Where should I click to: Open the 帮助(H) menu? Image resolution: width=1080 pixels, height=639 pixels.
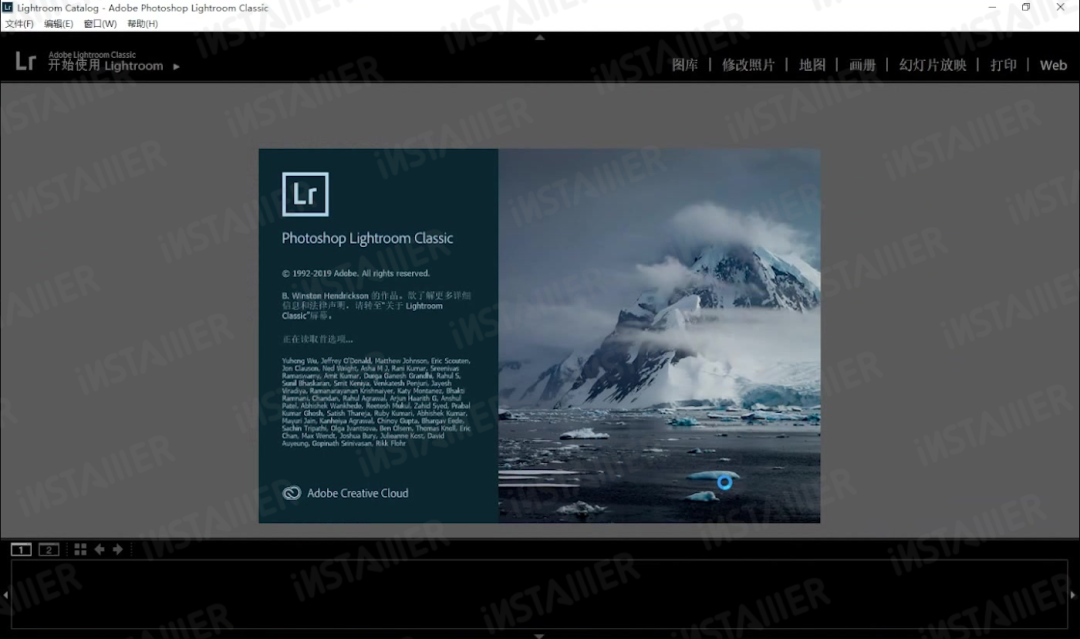click(x=143, y=23)
